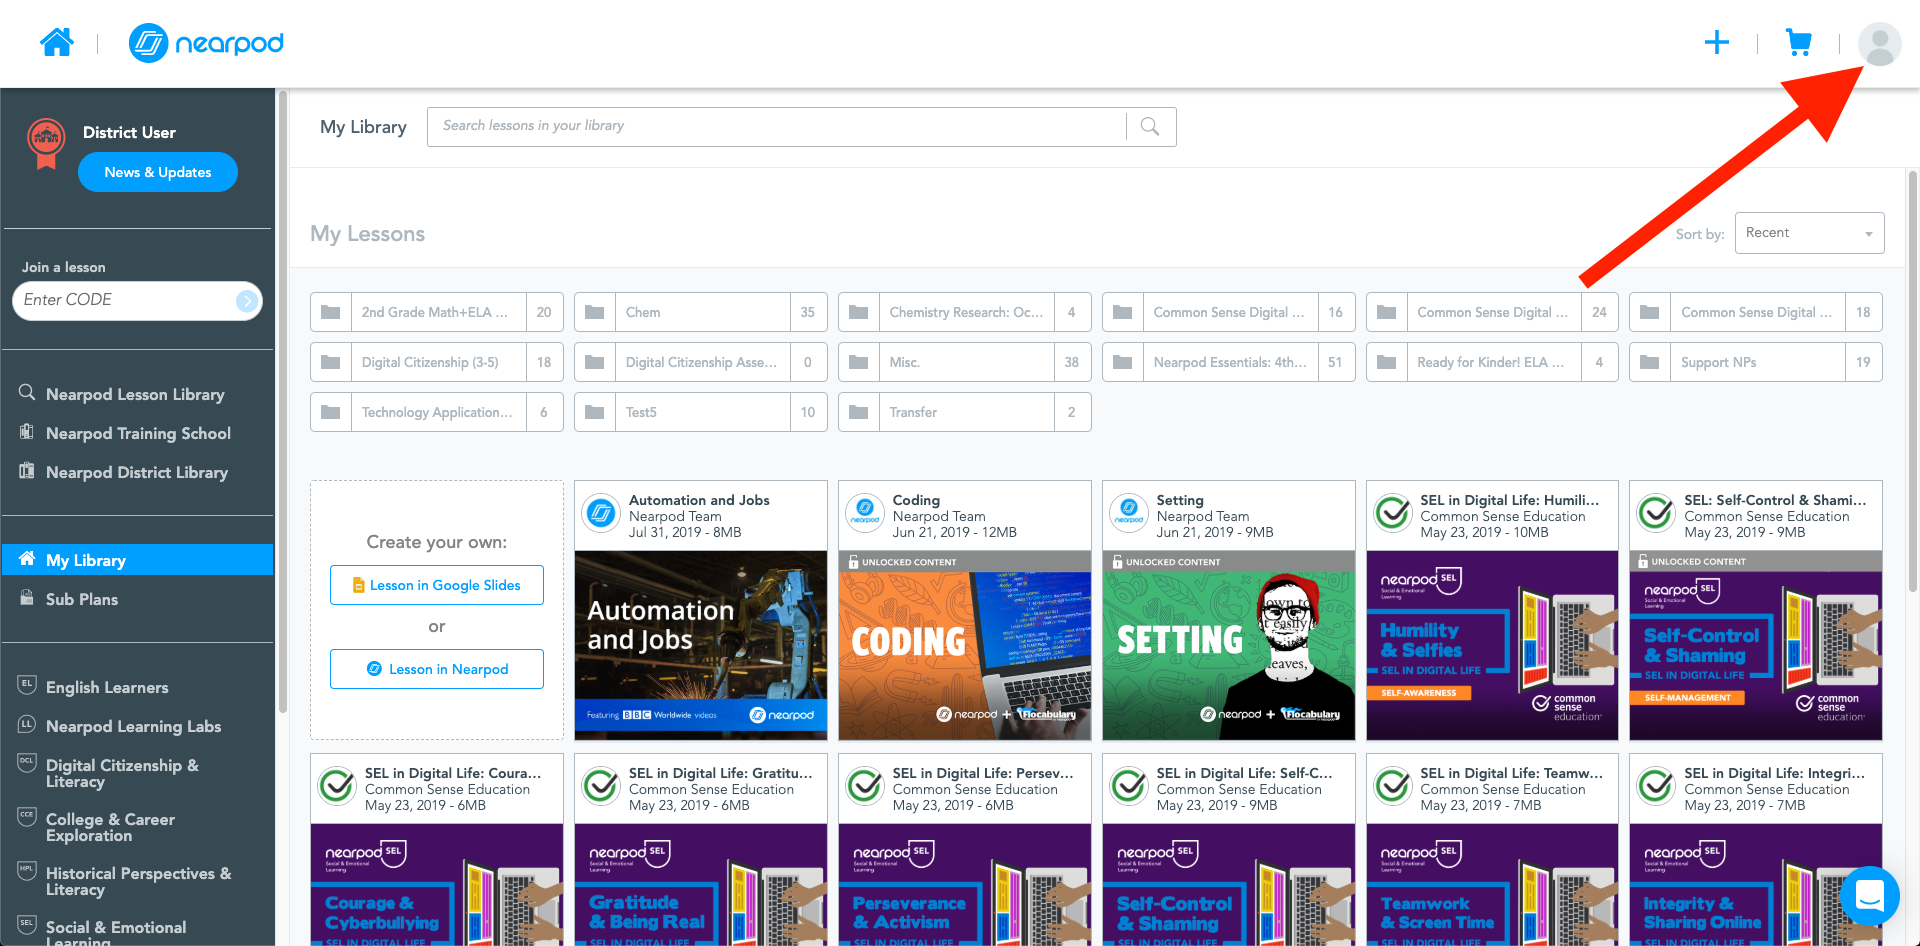Open the chat support bubble
The width and height of the screenshot is (1920, 946).
[x=1868, y=895]
